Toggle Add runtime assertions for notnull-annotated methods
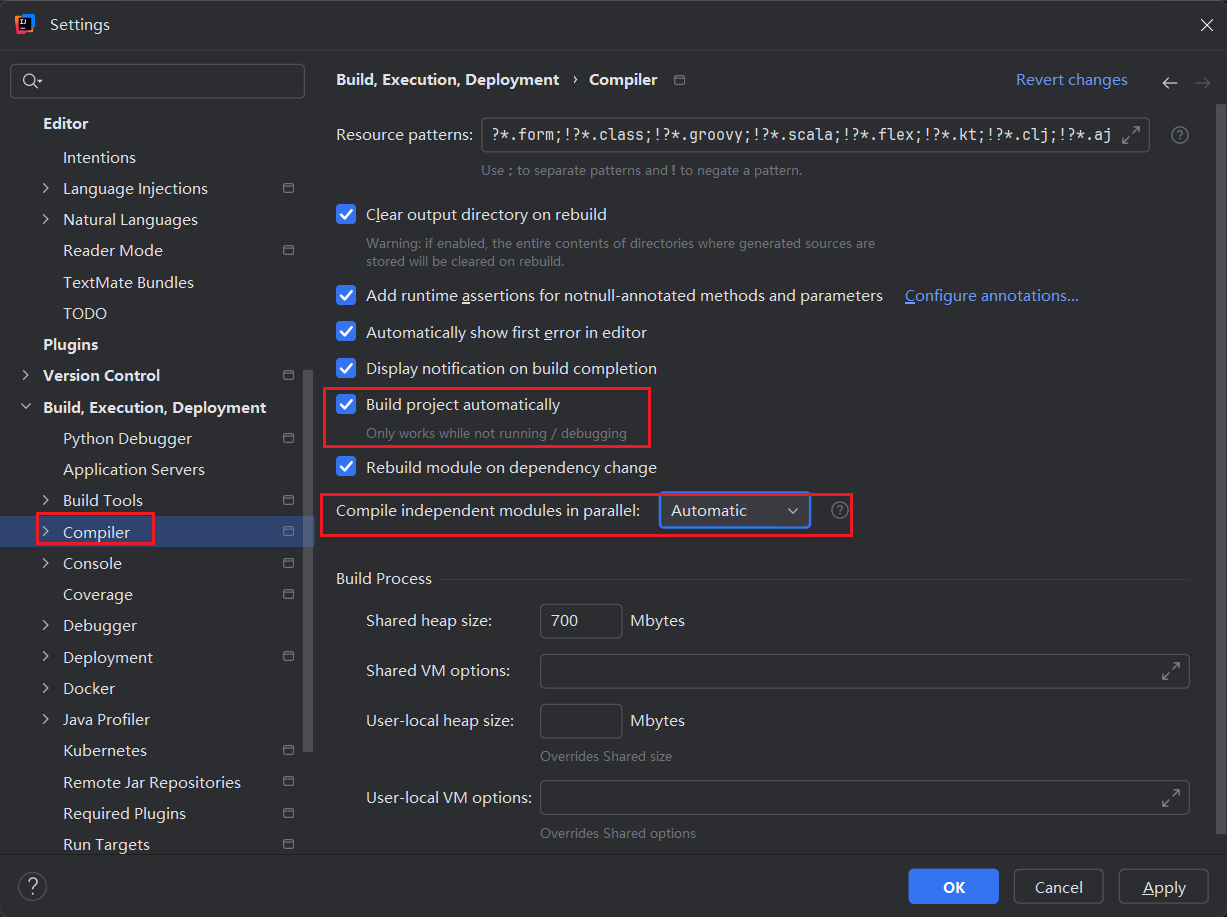Image resolution: width=1227 pixels, height=917 pixels. pos(346,295)
